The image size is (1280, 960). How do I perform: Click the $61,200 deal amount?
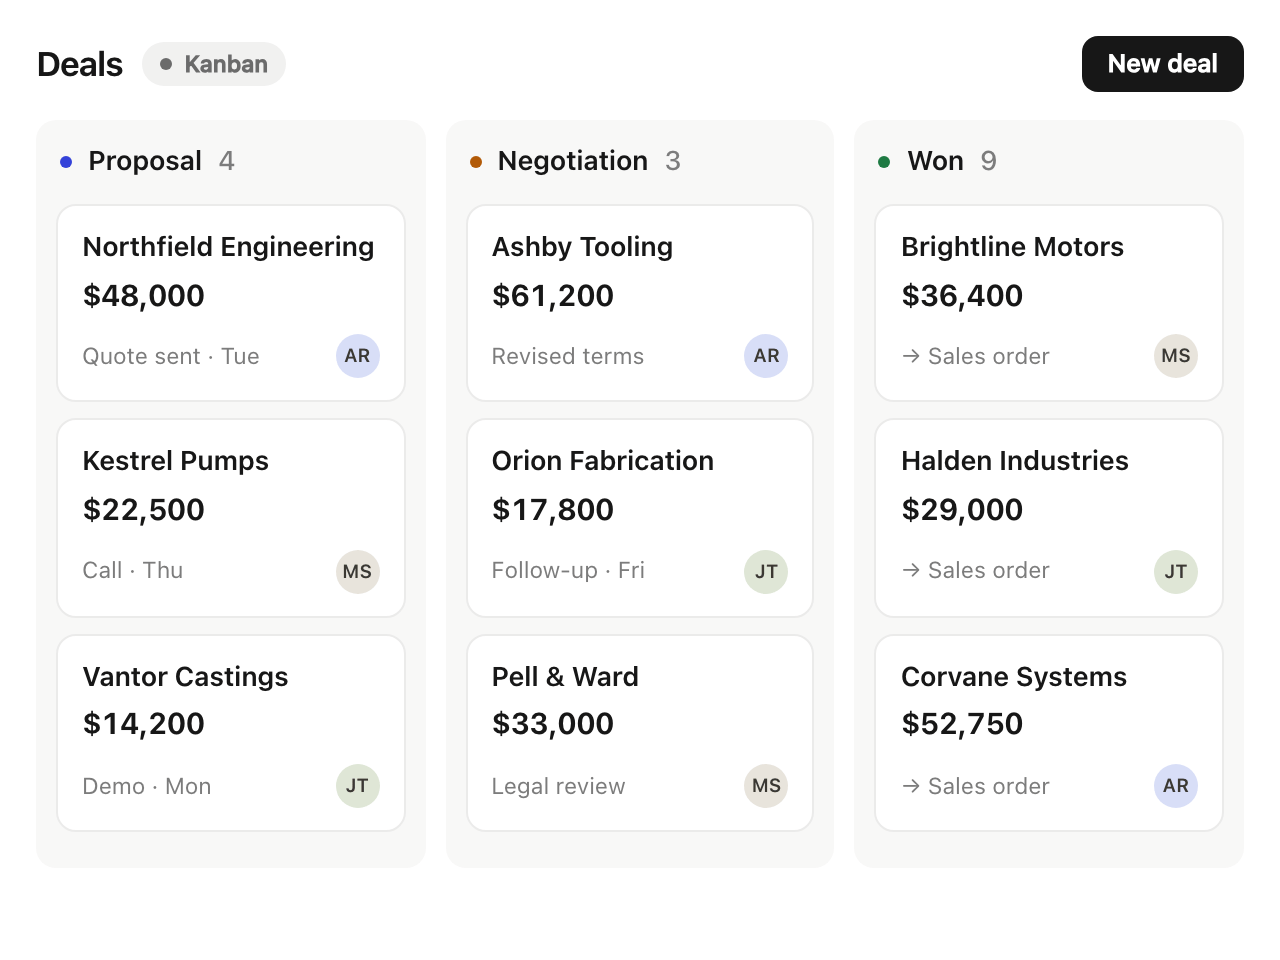(x=553, y=296)
